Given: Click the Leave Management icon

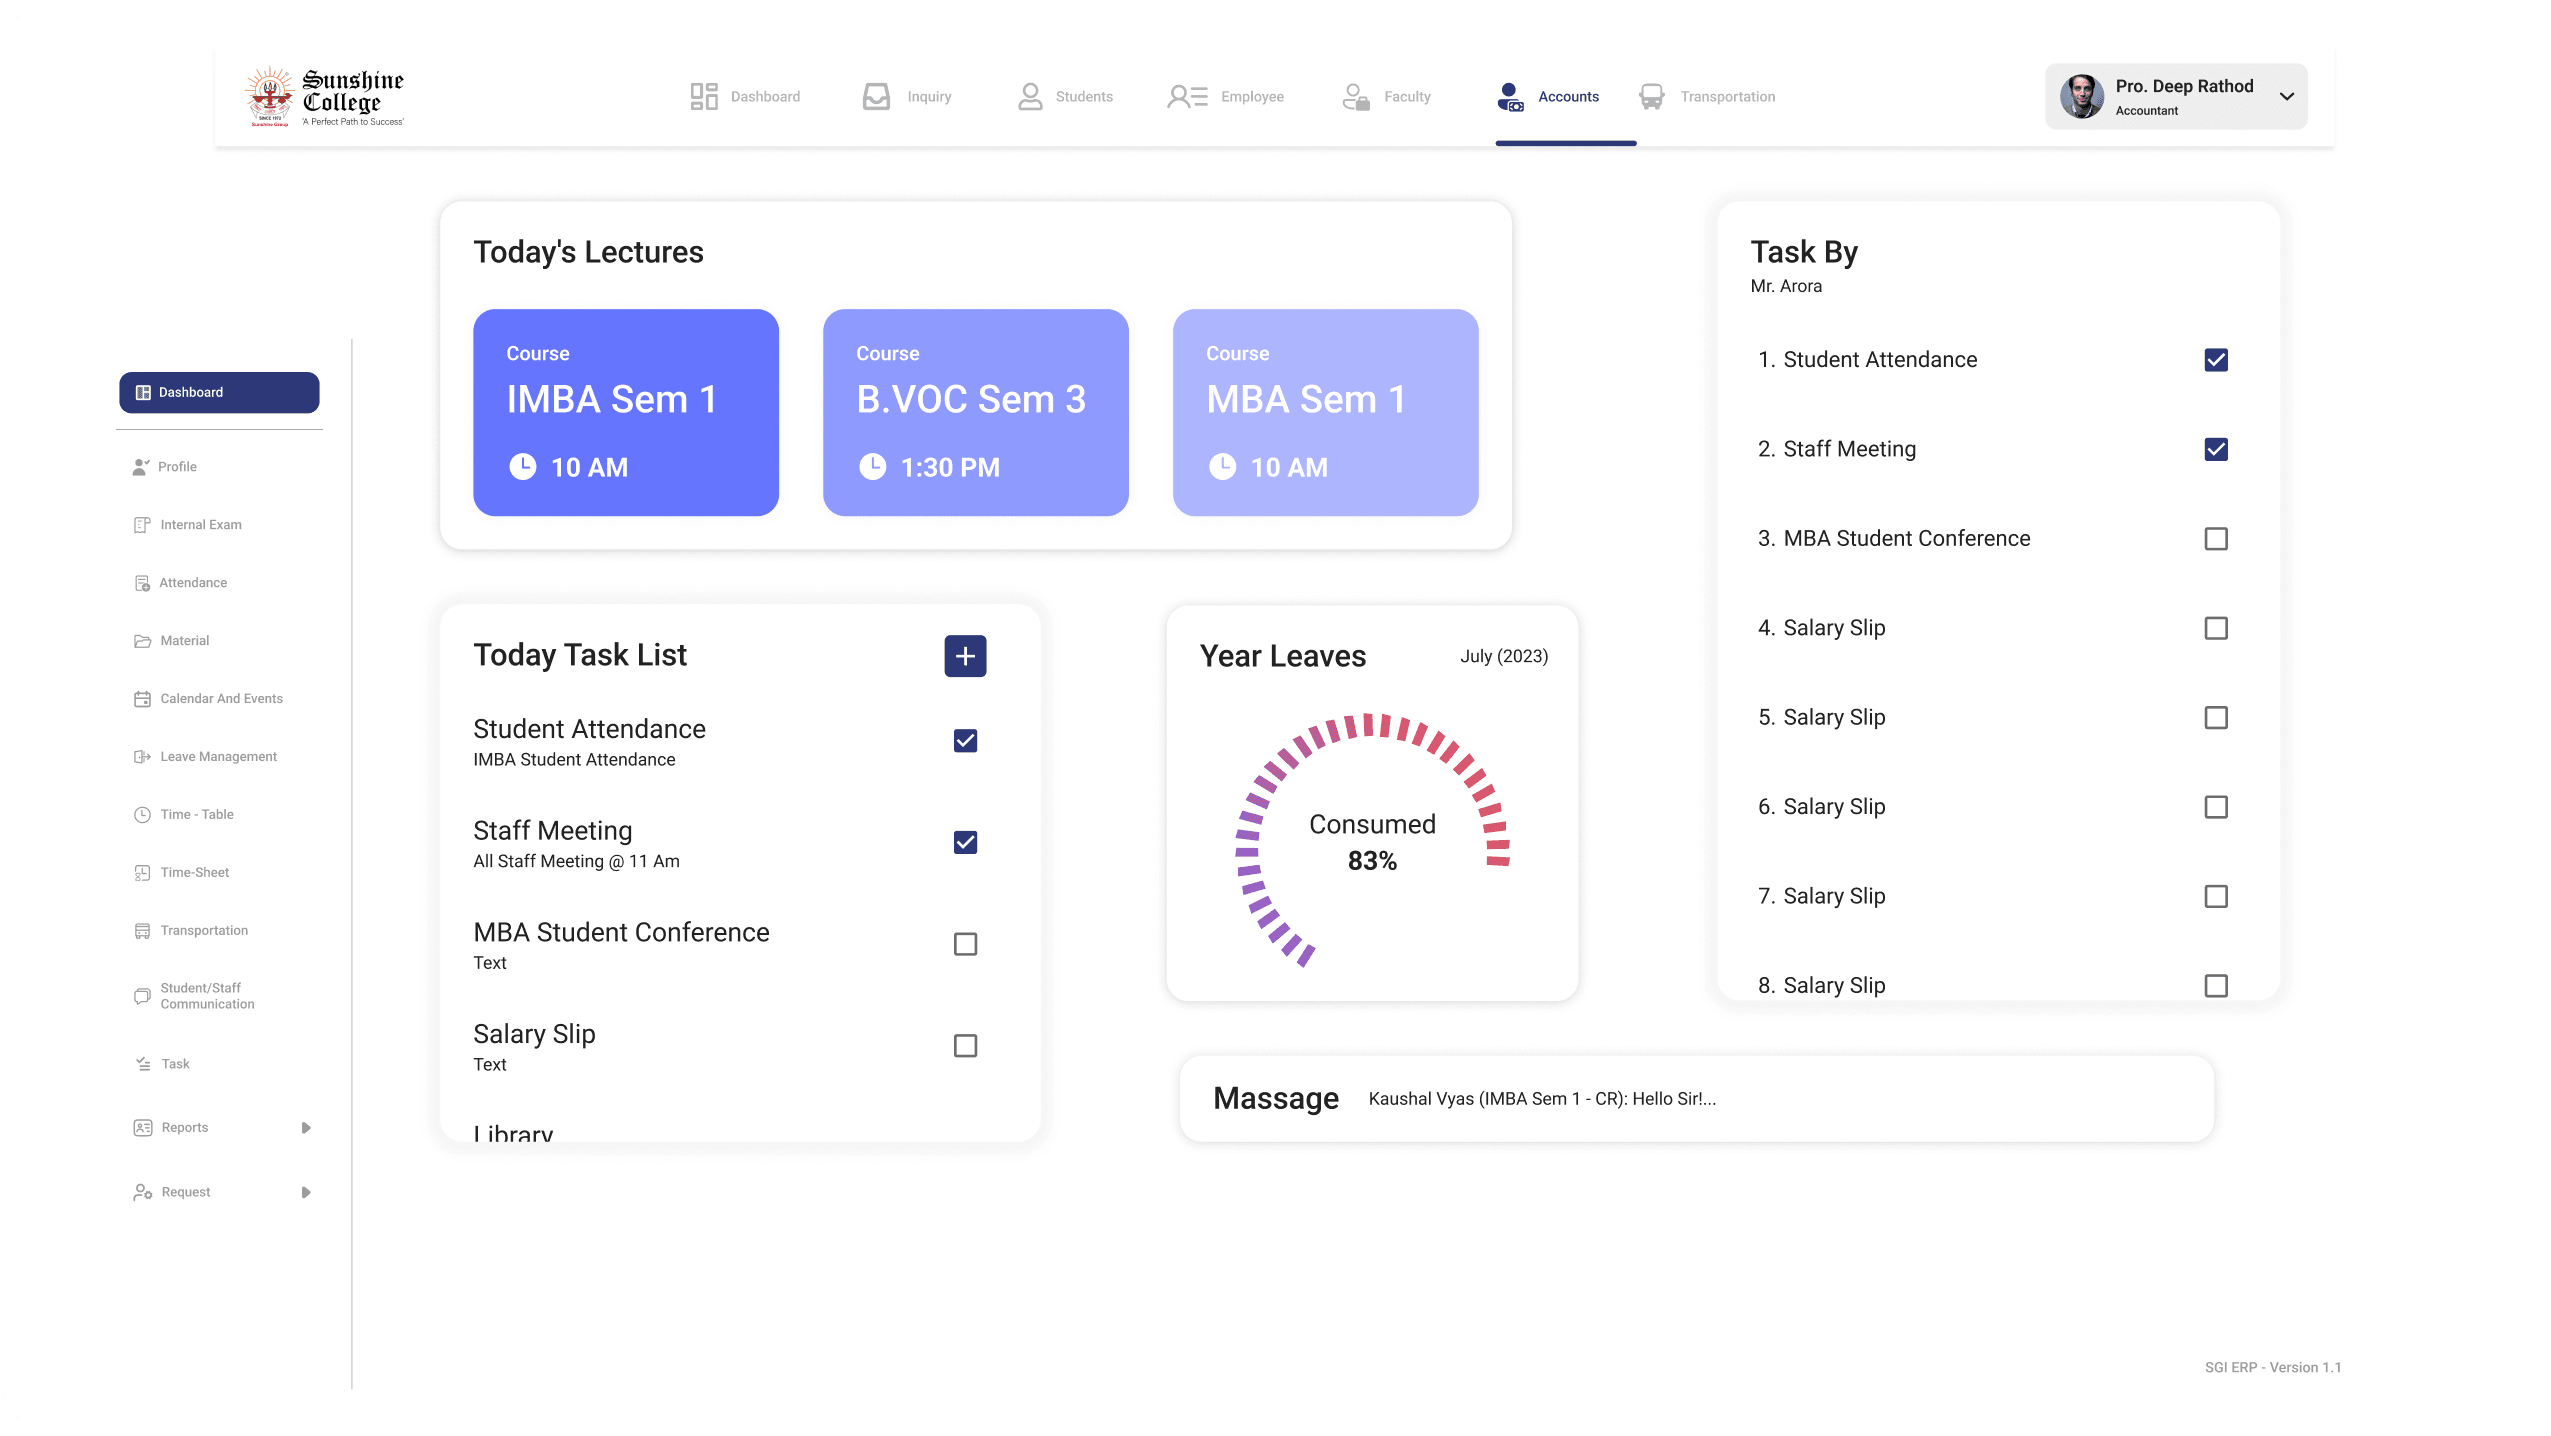Looking at the screenshot, I should point(142,757).
